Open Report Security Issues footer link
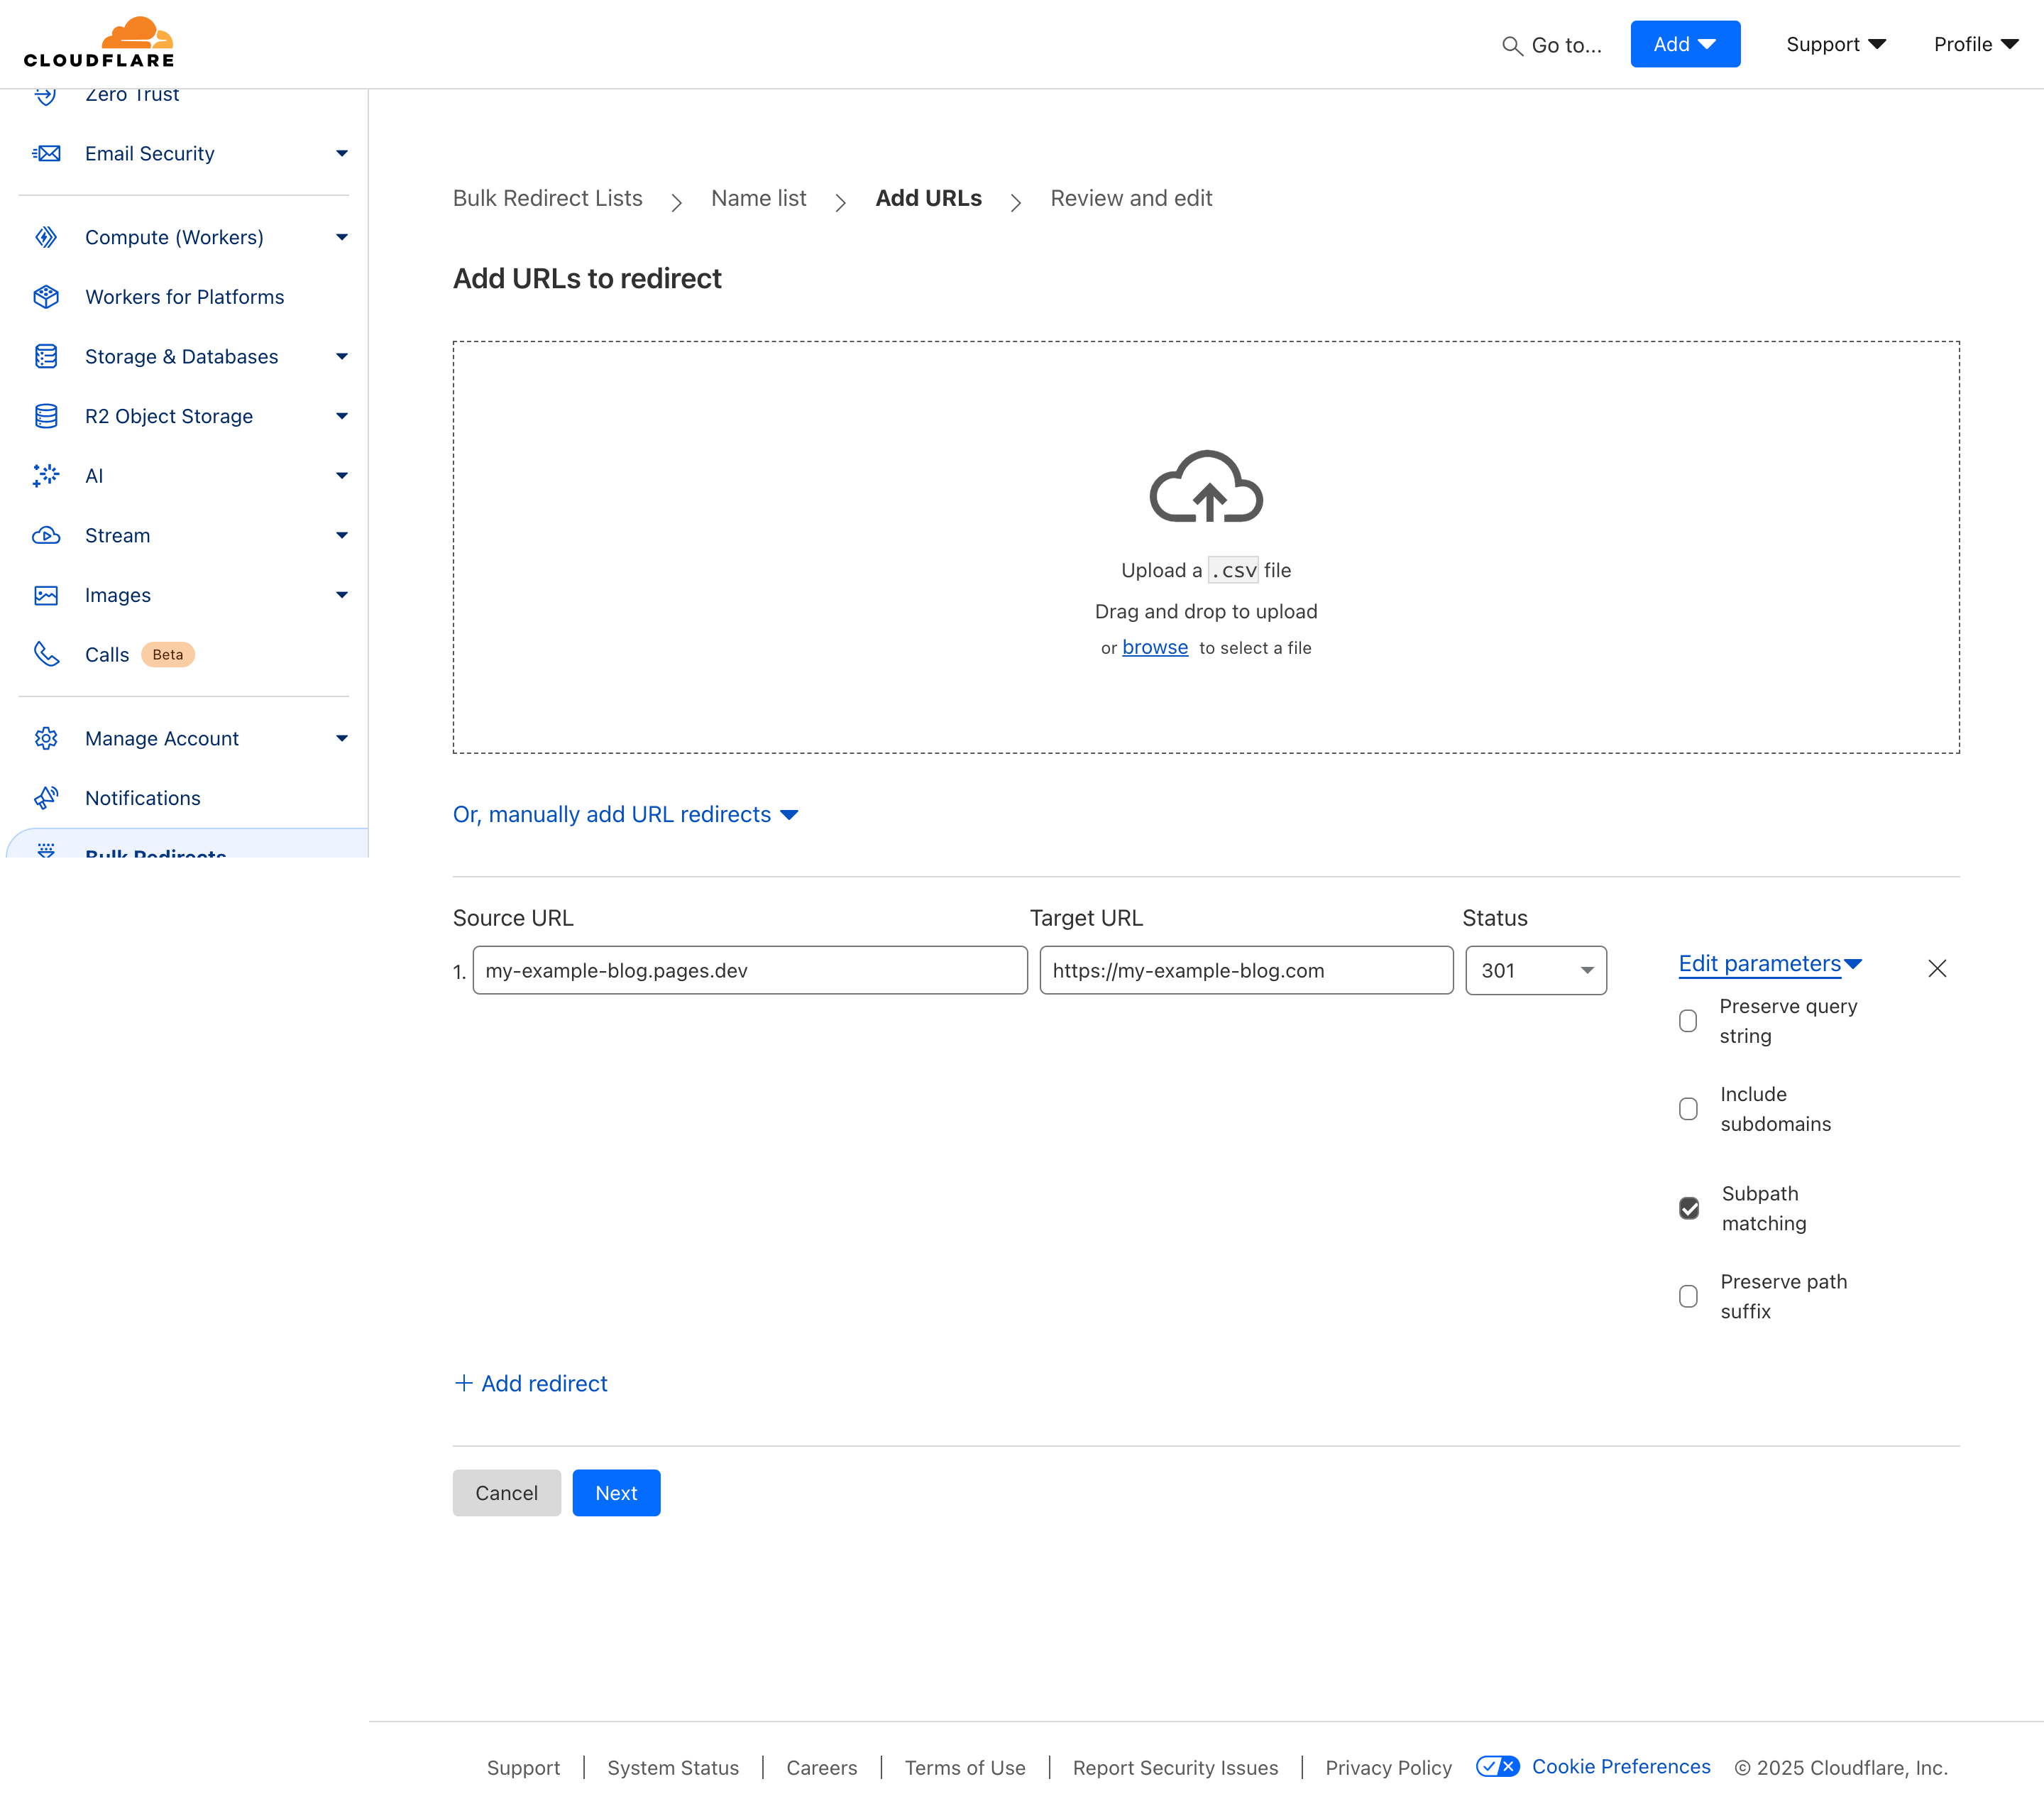Screen dimensions: 2044x1806 [1175, 1767]
